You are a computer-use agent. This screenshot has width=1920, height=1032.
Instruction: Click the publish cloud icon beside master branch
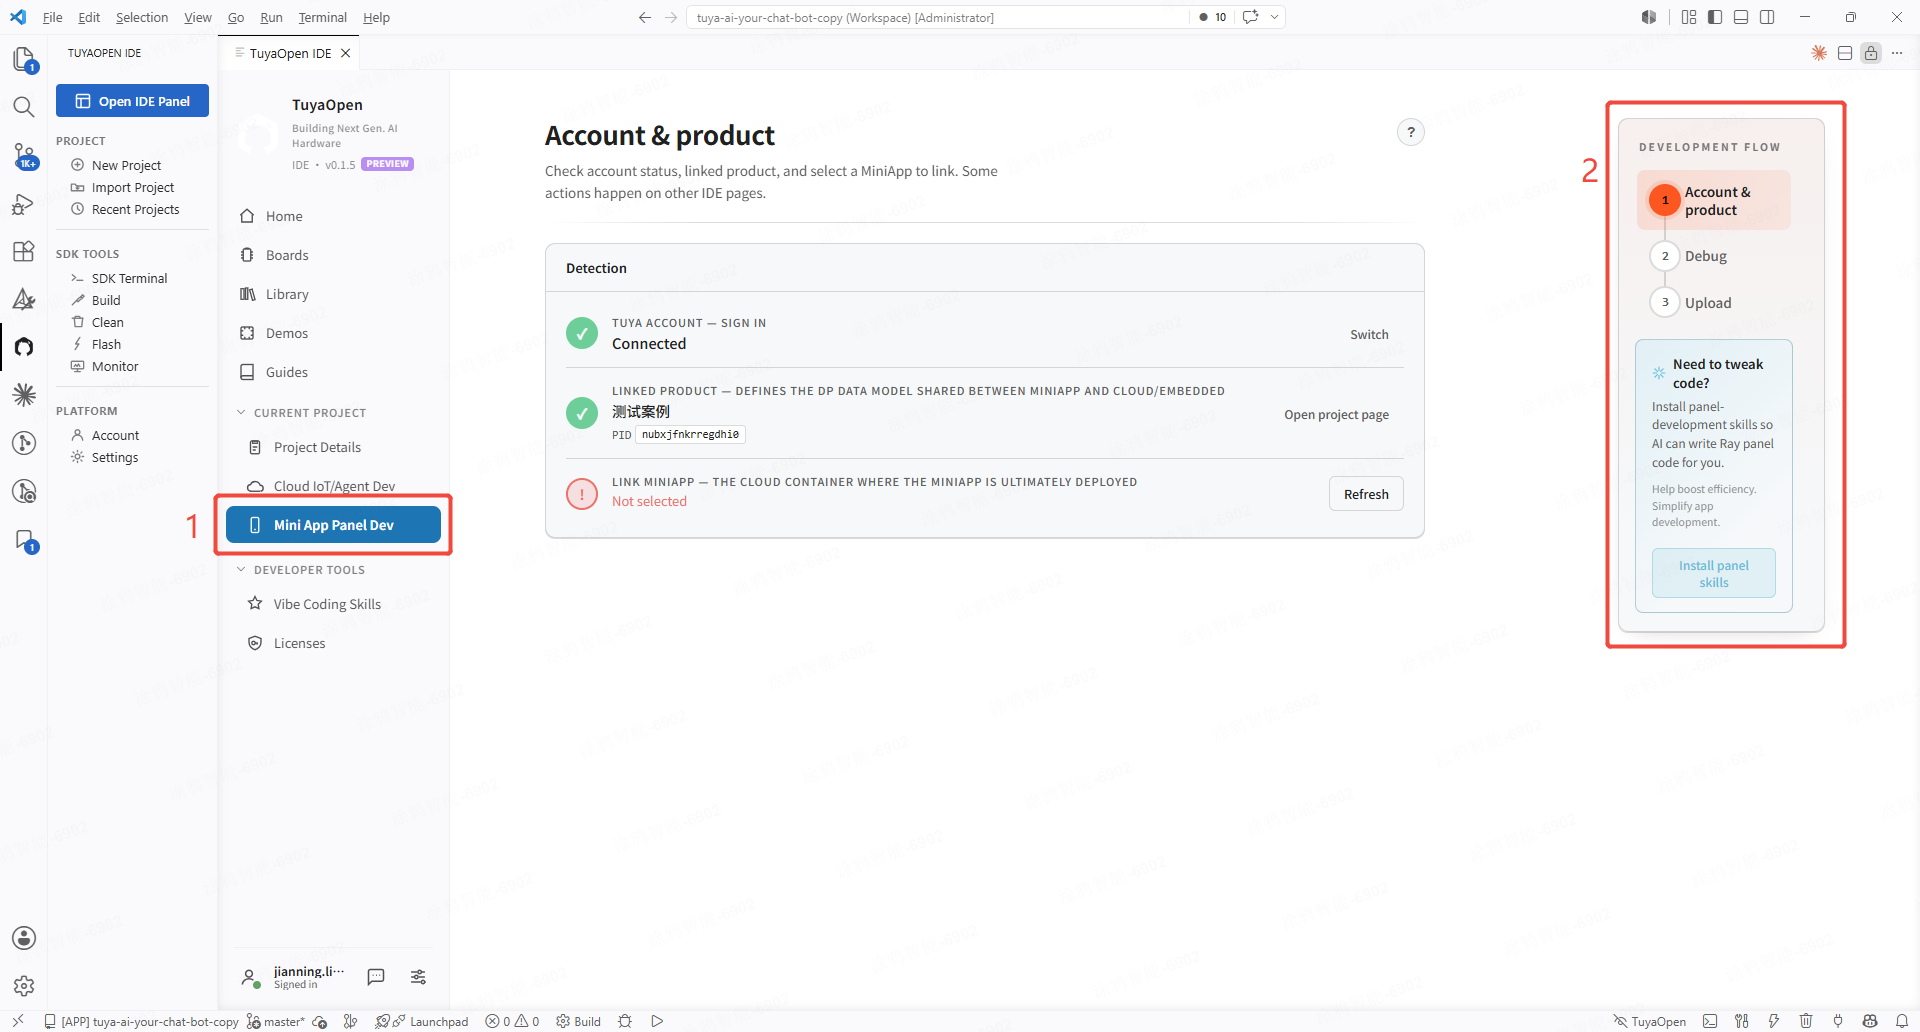320,1021
